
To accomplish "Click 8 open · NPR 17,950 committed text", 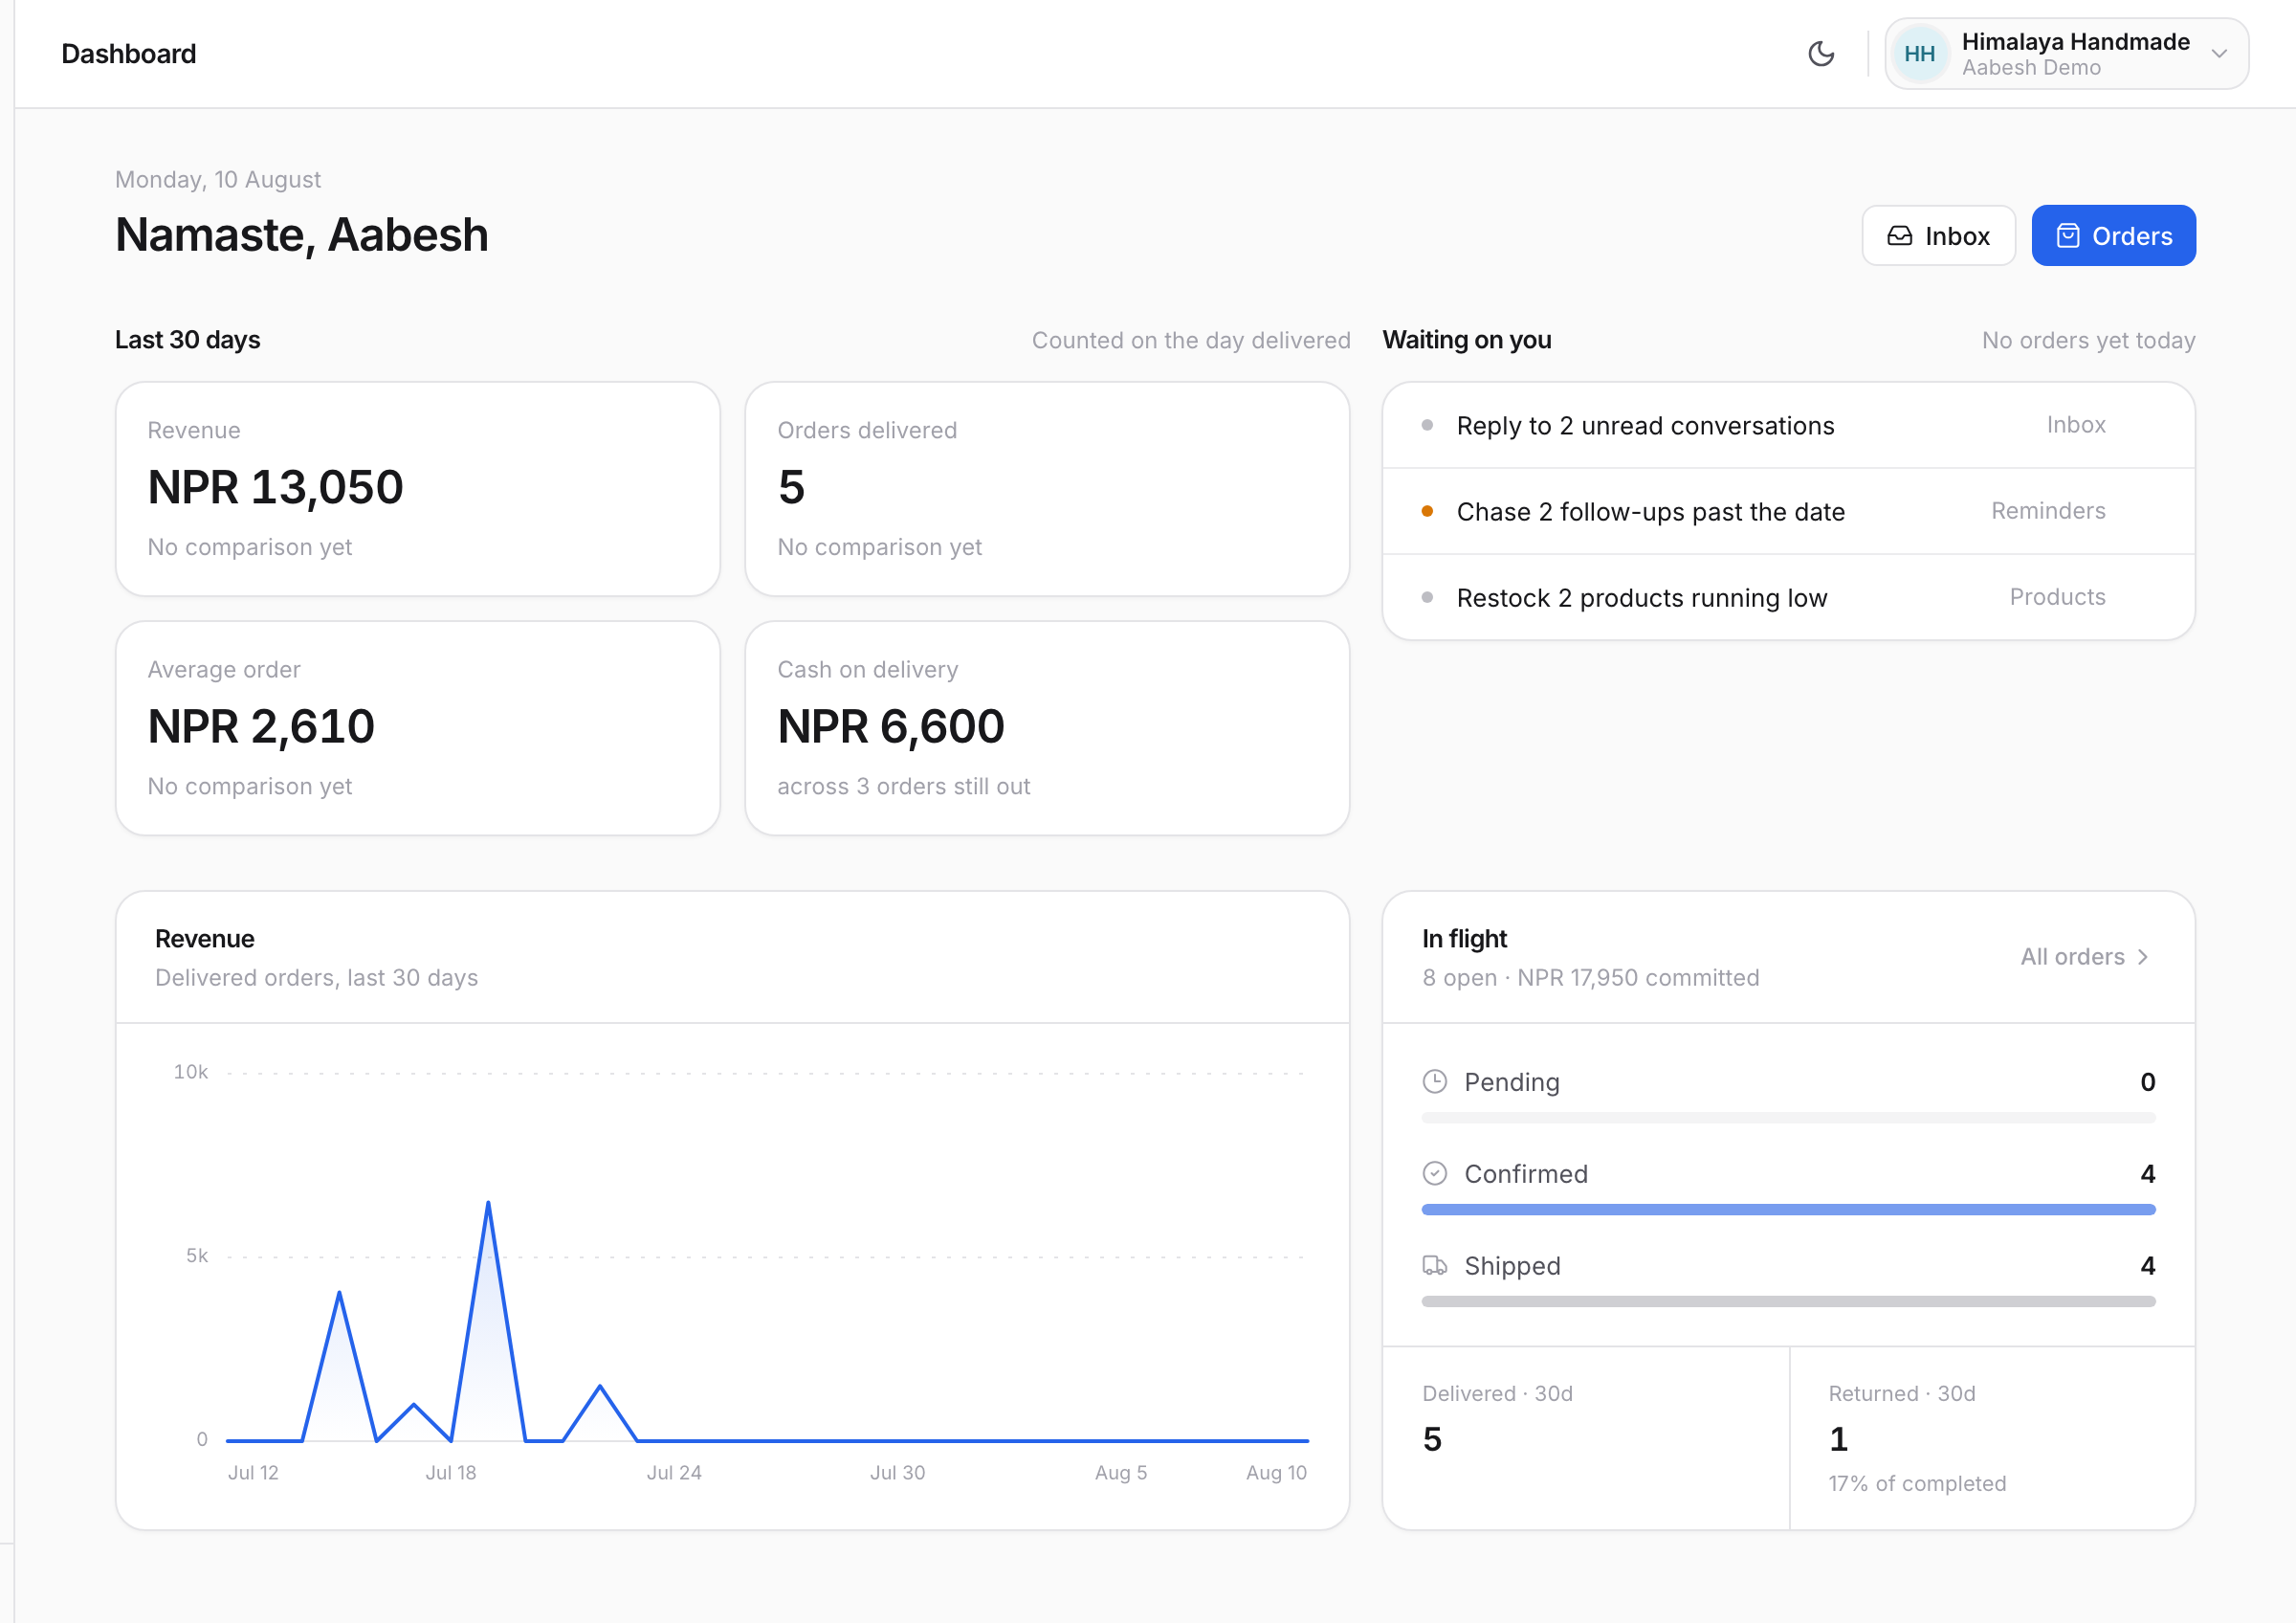I will tap(1590, 977).
